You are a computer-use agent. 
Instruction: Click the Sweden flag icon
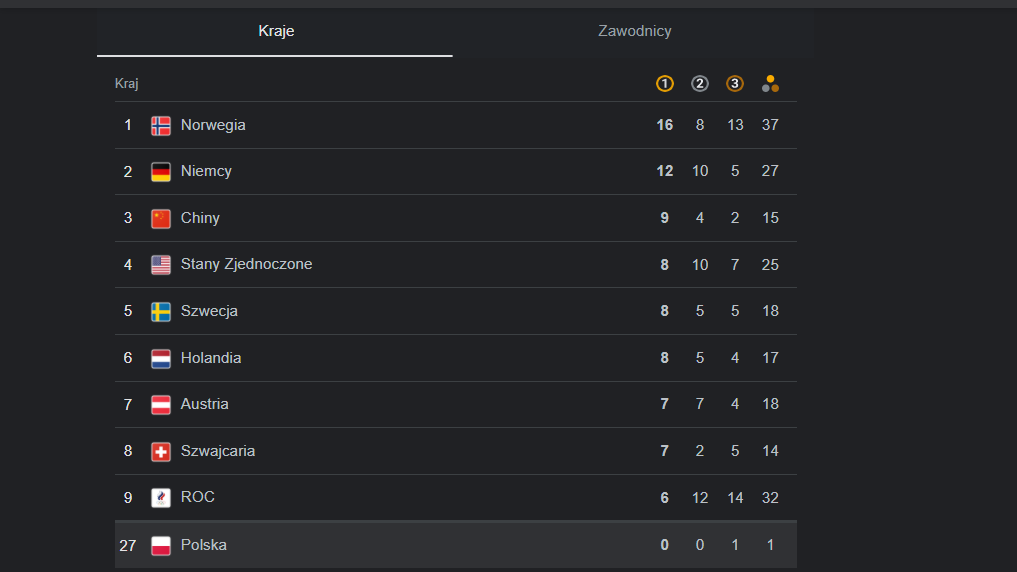point(161,311)
